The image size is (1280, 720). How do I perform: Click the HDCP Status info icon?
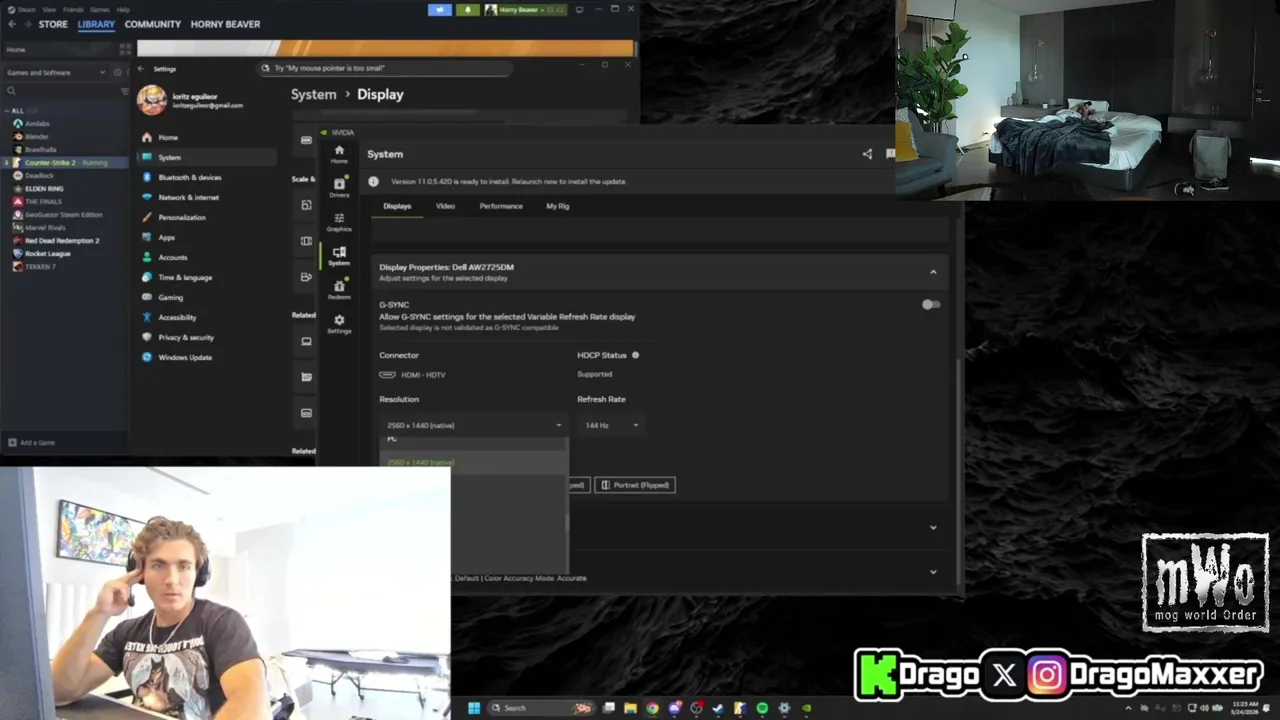tap(635, 355)
